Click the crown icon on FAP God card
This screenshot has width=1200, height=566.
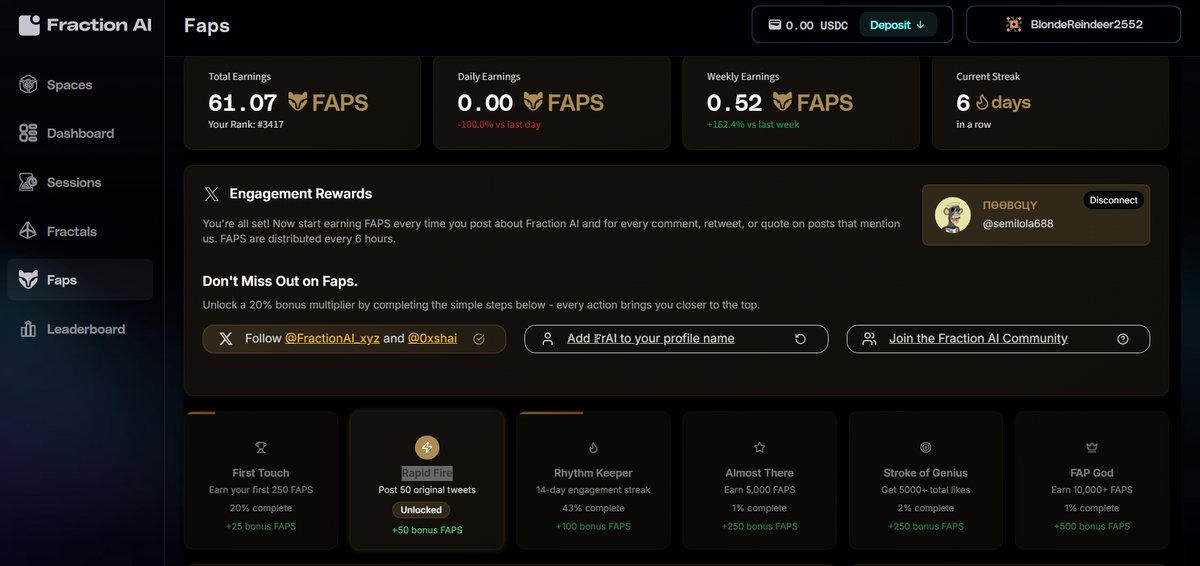coord(1091,447)
